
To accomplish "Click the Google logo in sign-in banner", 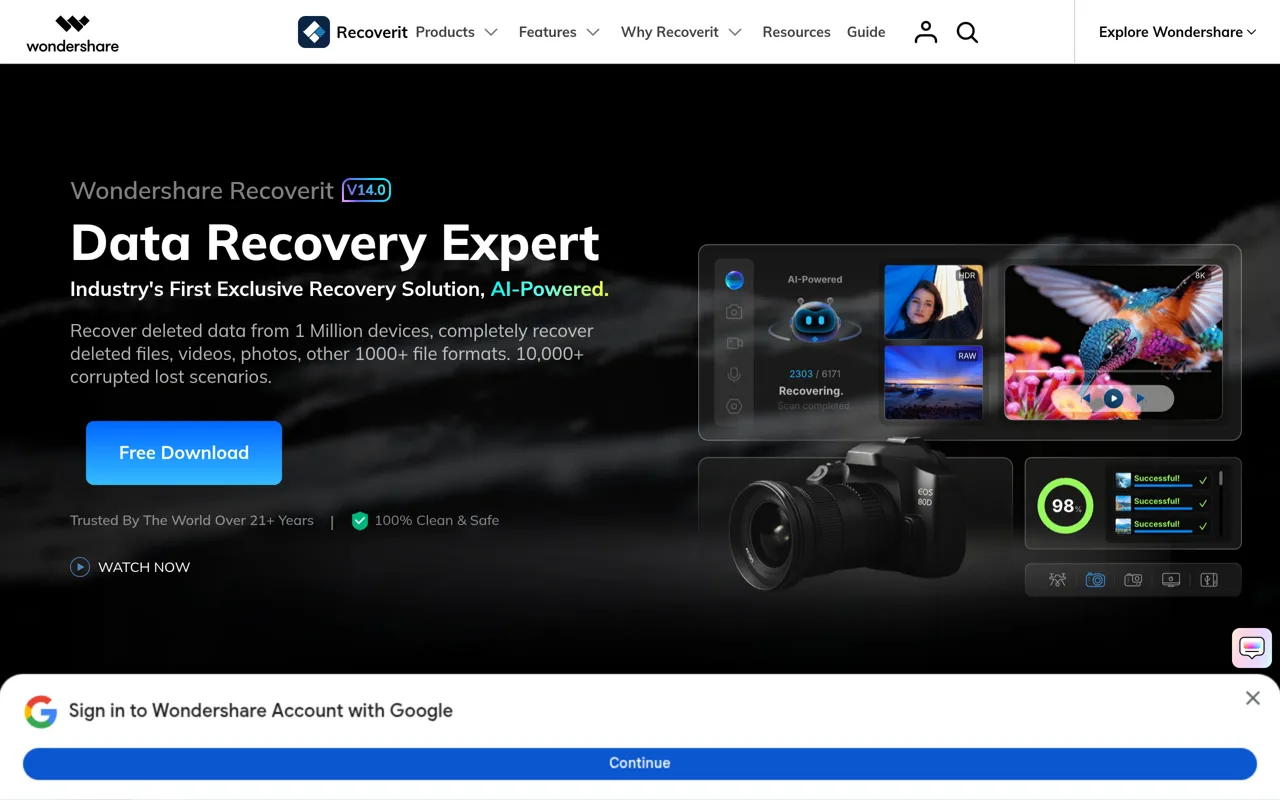I will (x=41, y=711).
